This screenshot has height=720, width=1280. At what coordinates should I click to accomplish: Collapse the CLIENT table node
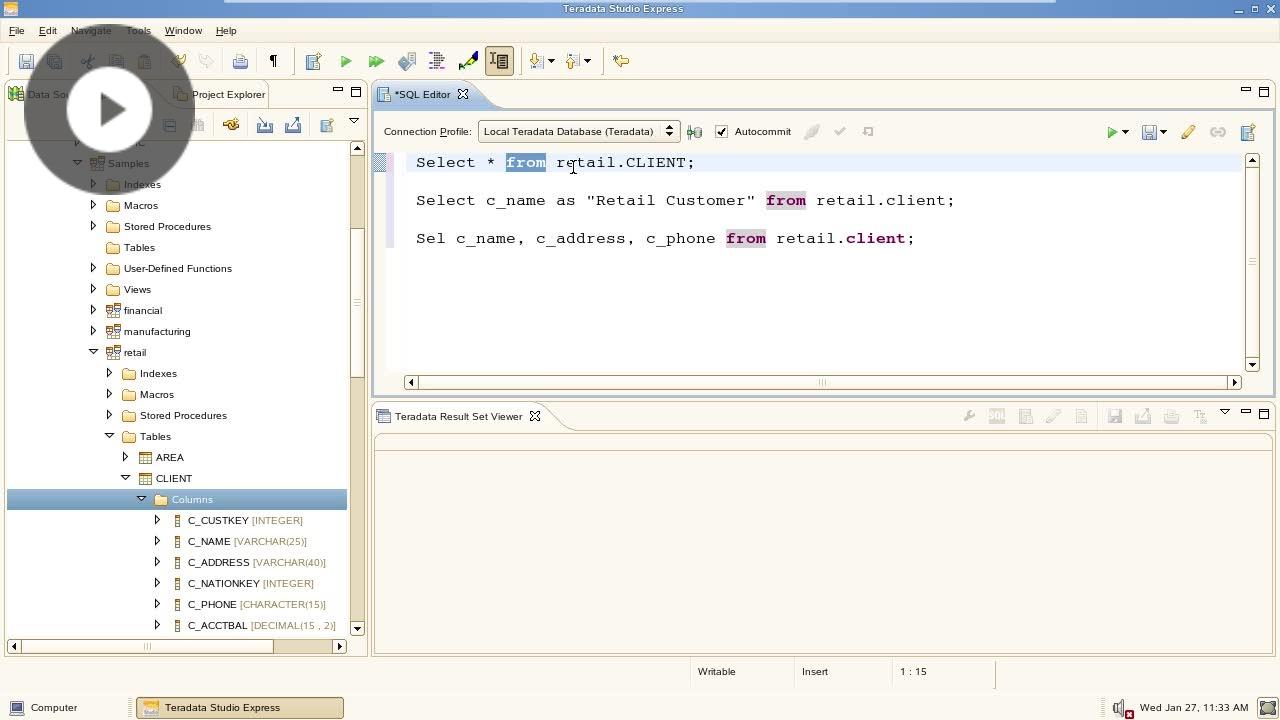coord(125,478)
